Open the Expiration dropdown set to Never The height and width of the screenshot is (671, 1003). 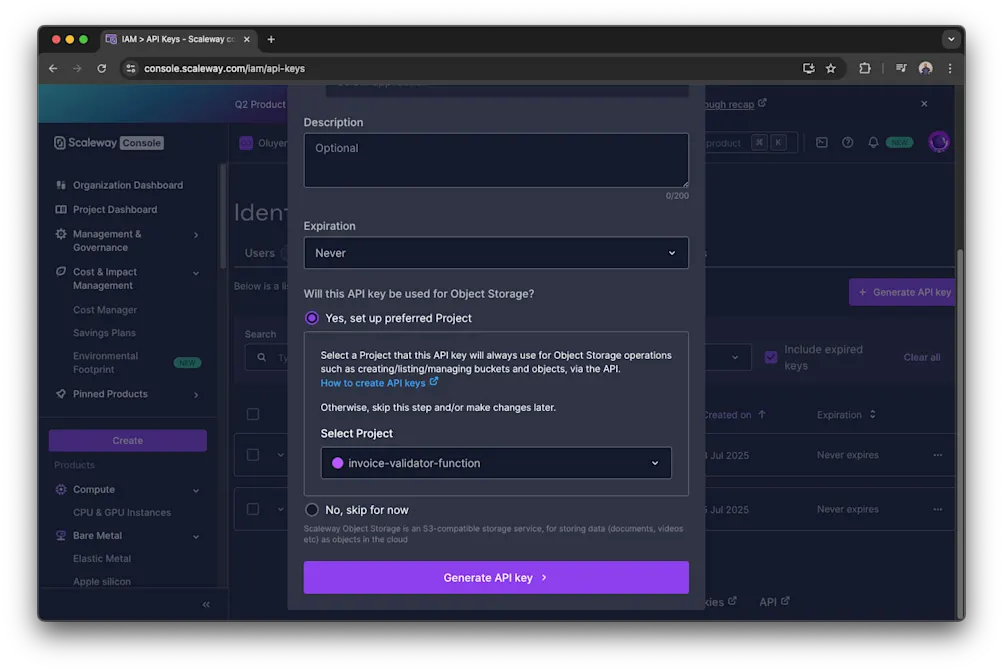(x=495, y=252)
